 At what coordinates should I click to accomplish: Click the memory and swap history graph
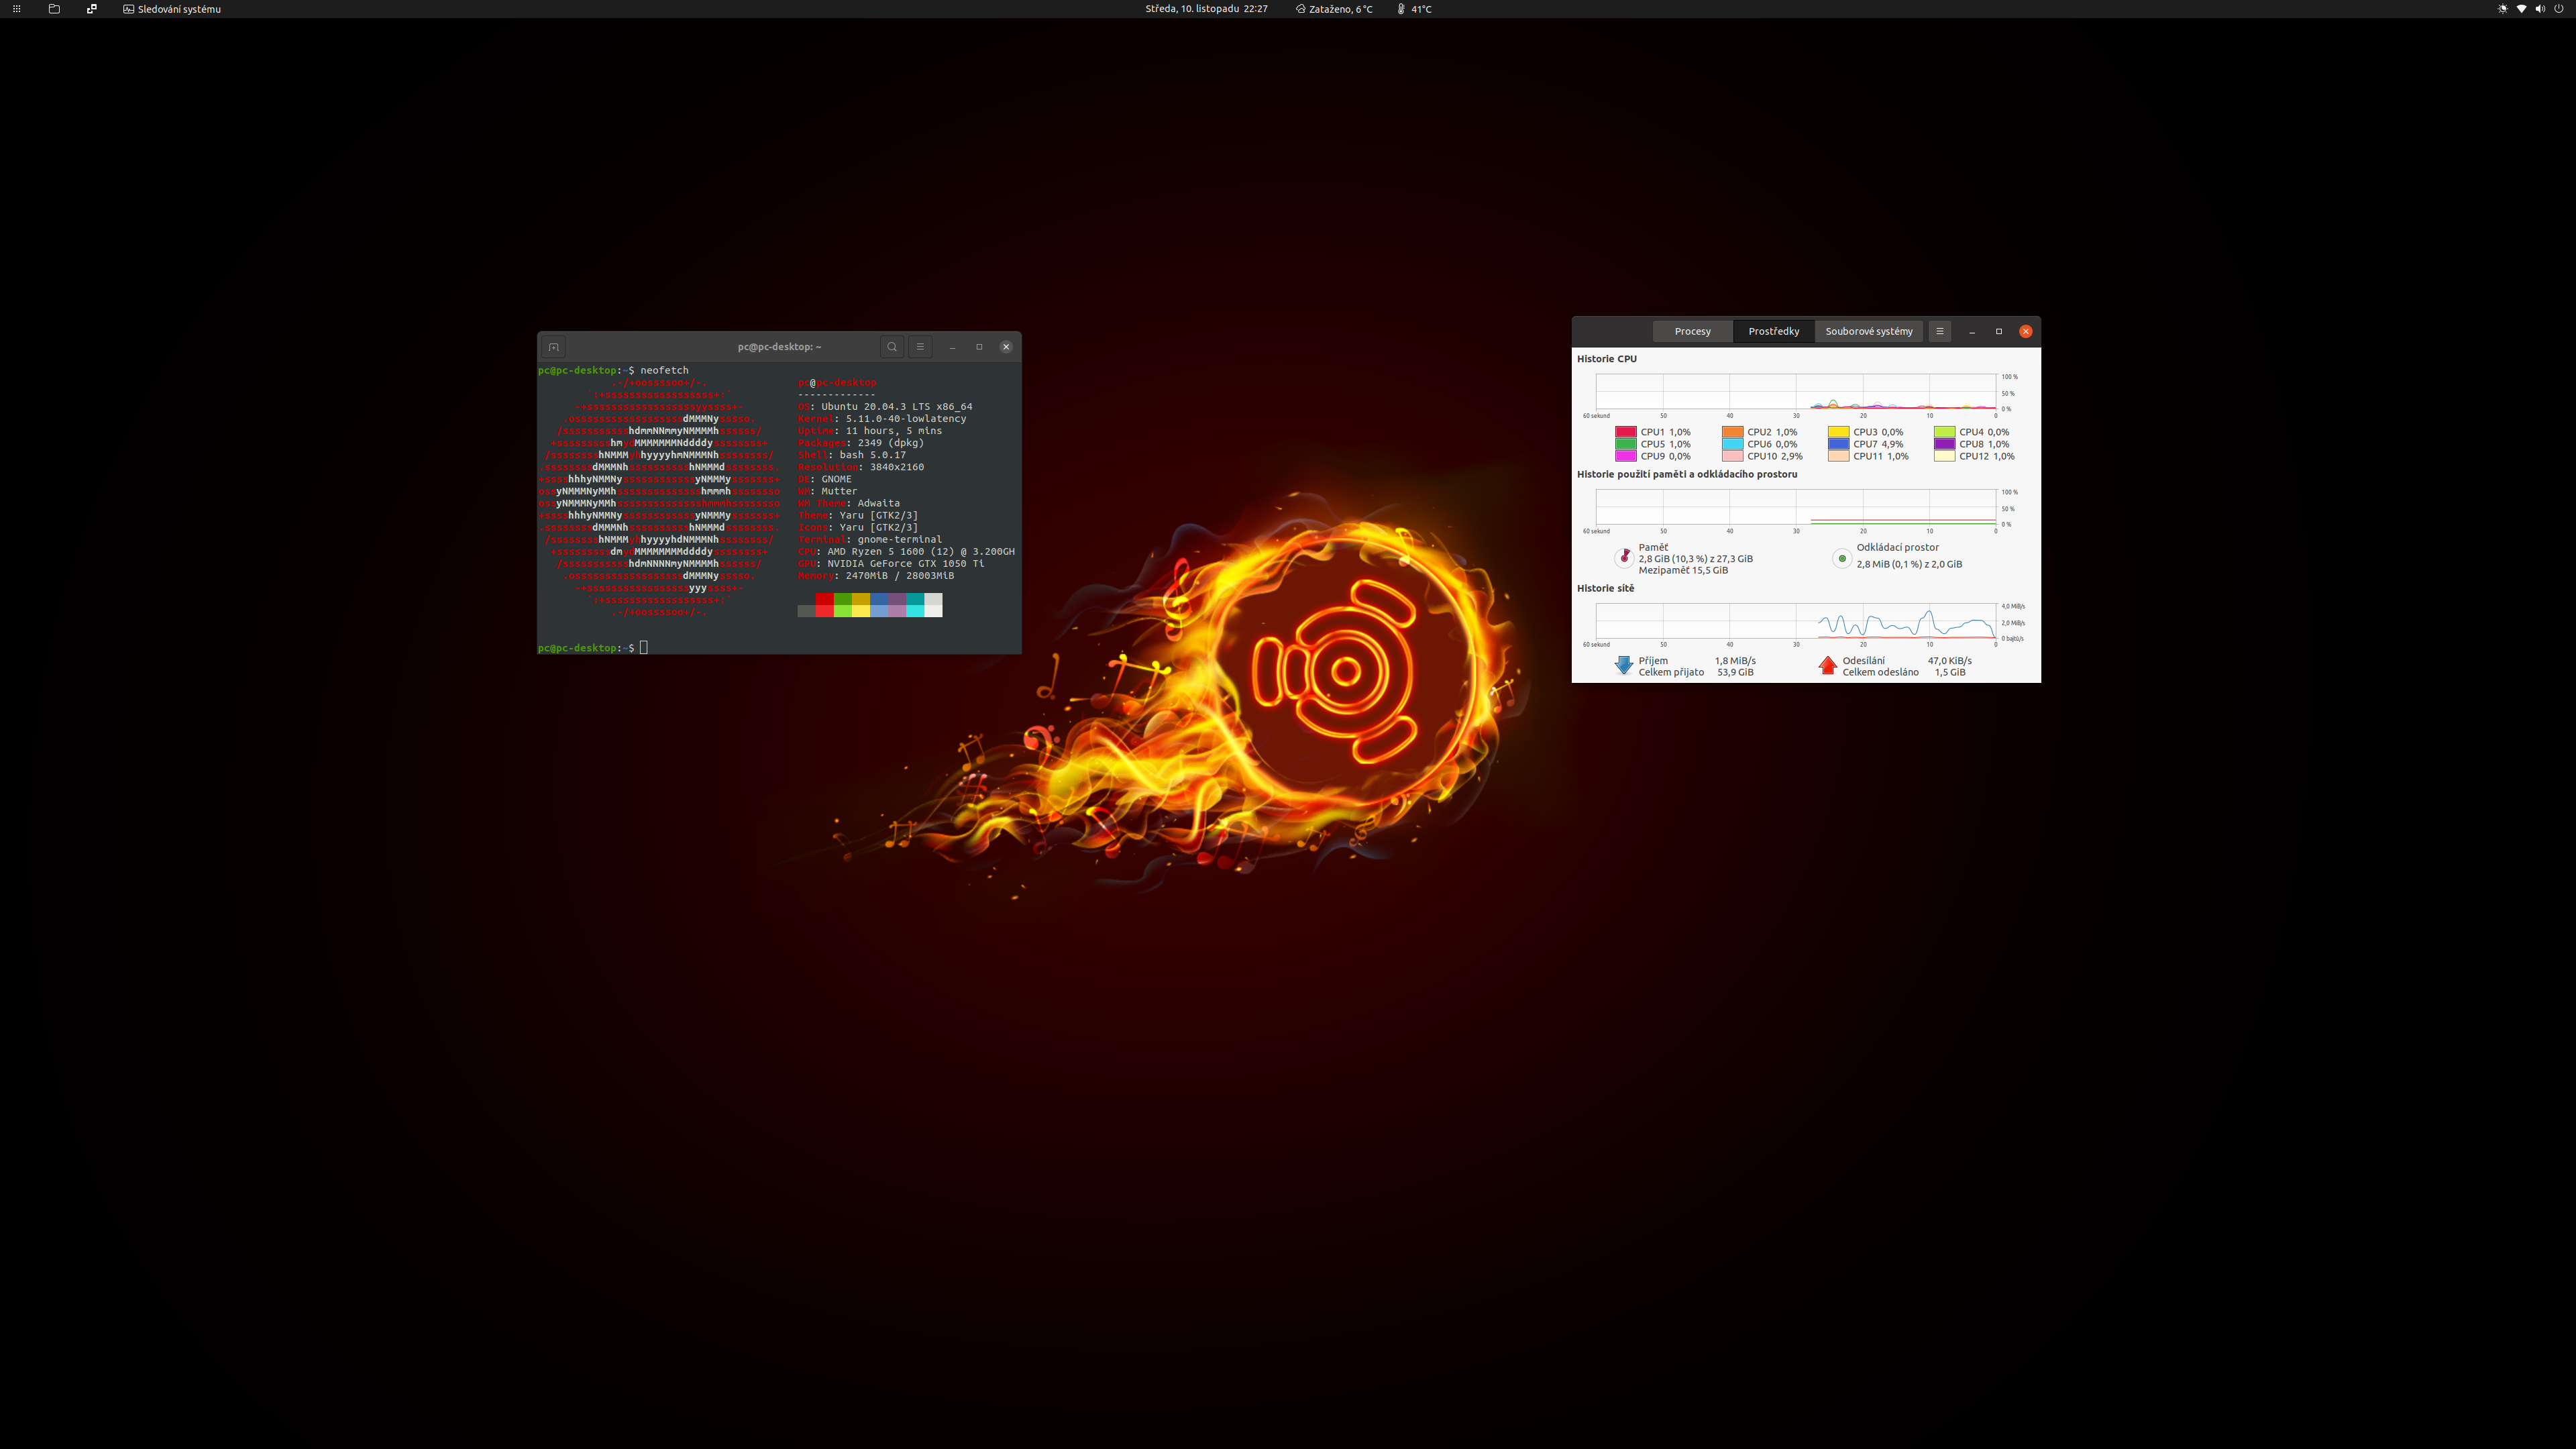tap(1796, 507)
